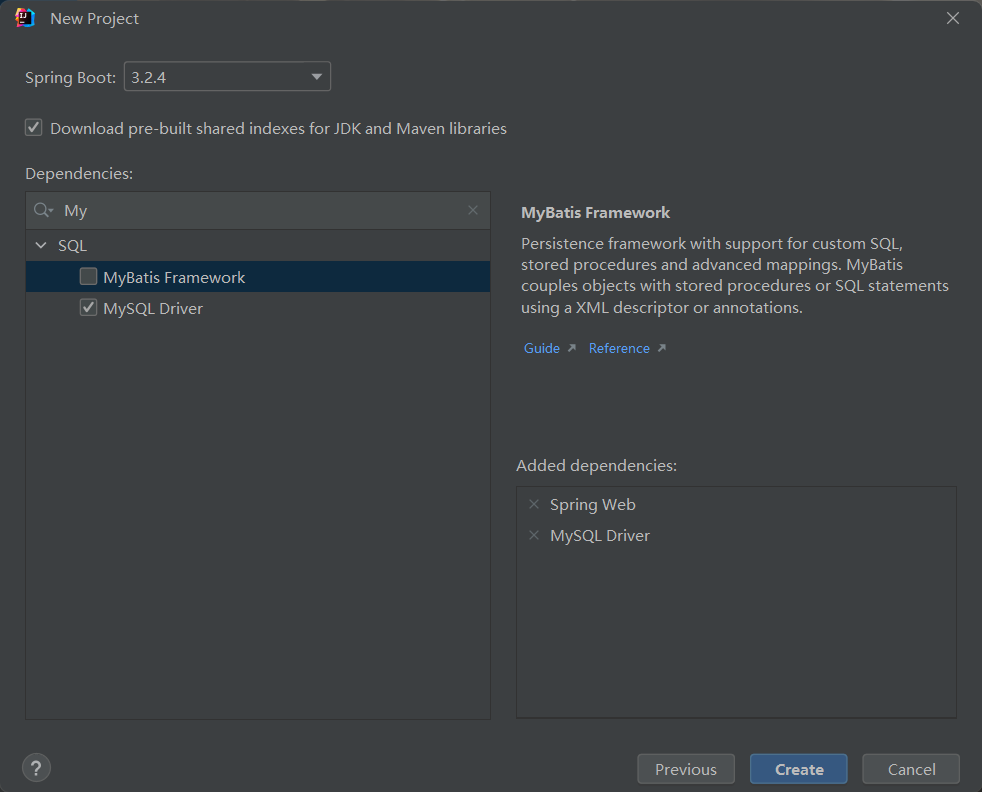Go back with the Previous button
Viewport: 982px width, 792px height.
(x=686, y=769)
